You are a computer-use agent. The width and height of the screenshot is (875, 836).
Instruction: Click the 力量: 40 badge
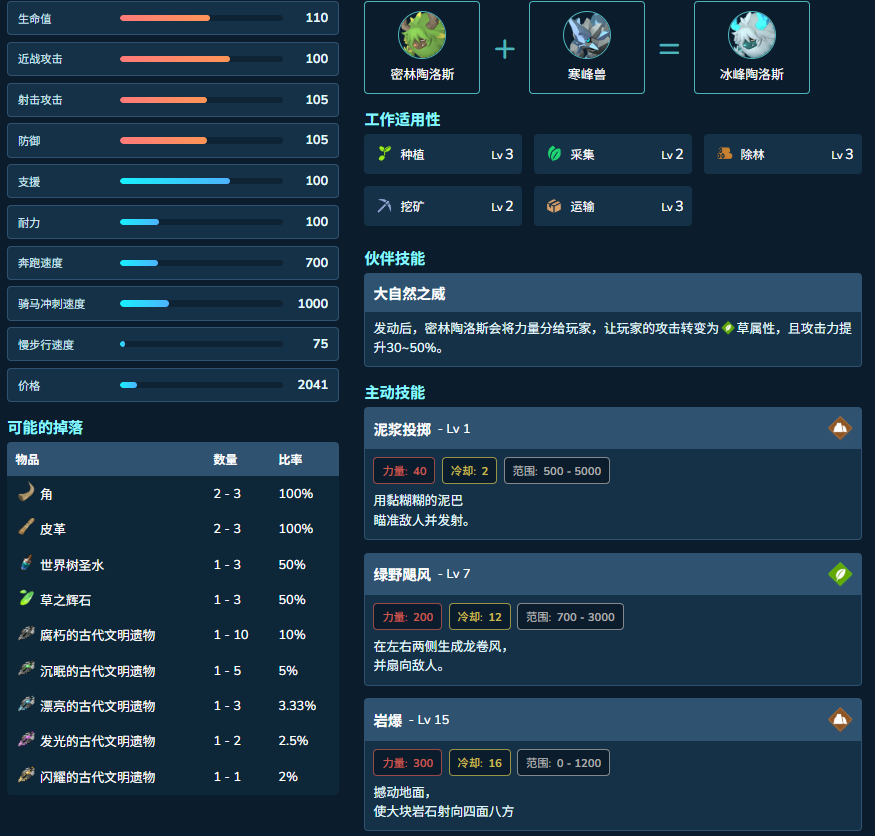click(x=404, y=471)
